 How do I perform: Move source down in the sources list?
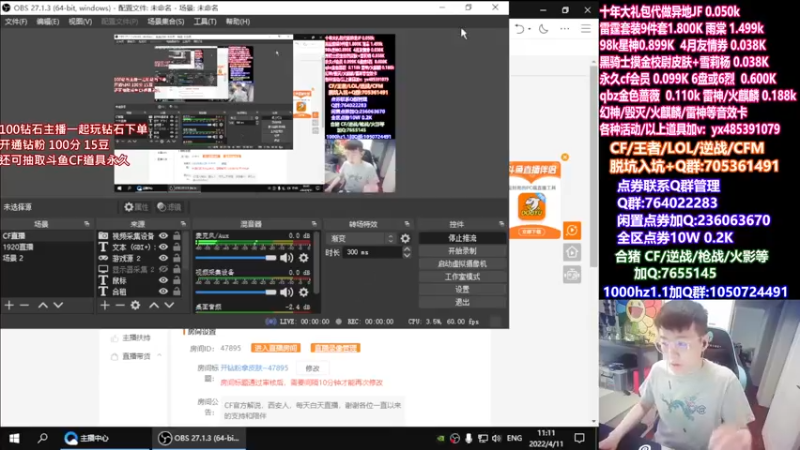point(169,305)
